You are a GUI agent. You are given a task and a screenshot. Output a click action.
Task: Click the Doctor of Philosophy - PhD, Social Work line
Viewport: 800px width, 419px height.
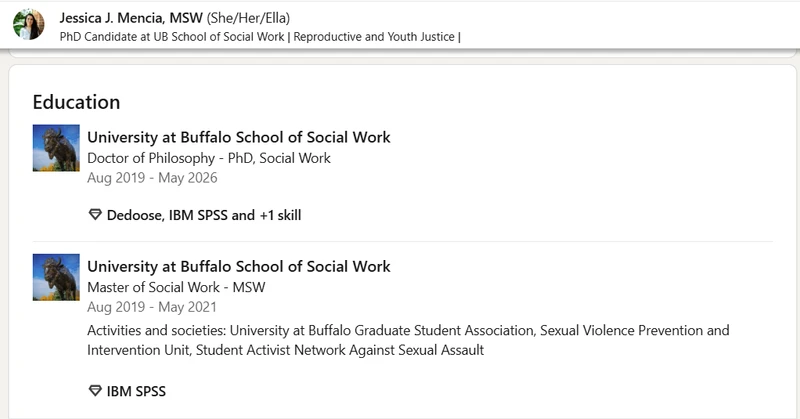point(209,158)
